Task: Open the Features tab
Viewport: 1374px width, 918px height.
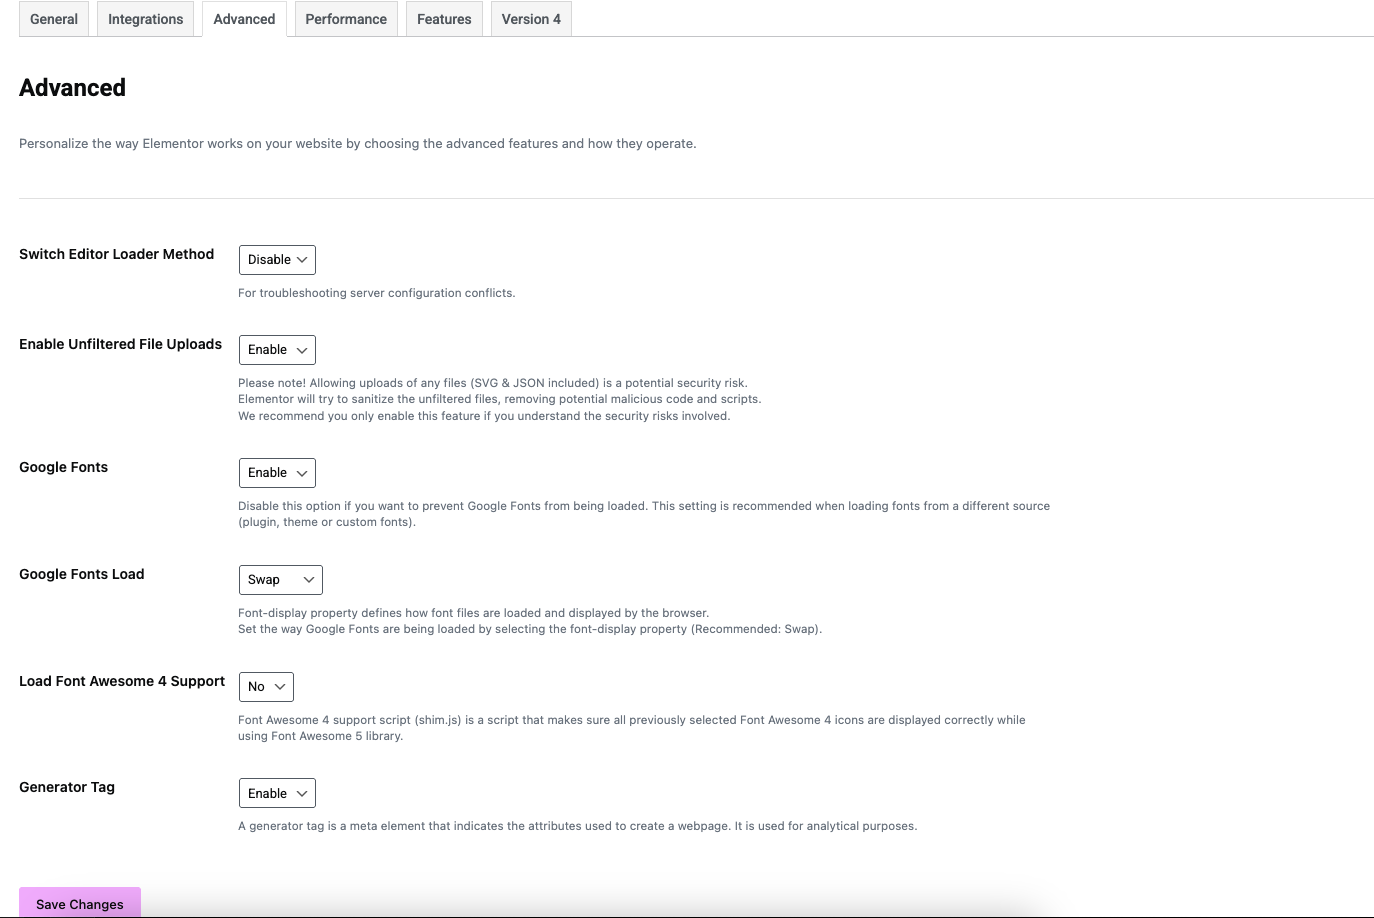Action: (444, 19)
